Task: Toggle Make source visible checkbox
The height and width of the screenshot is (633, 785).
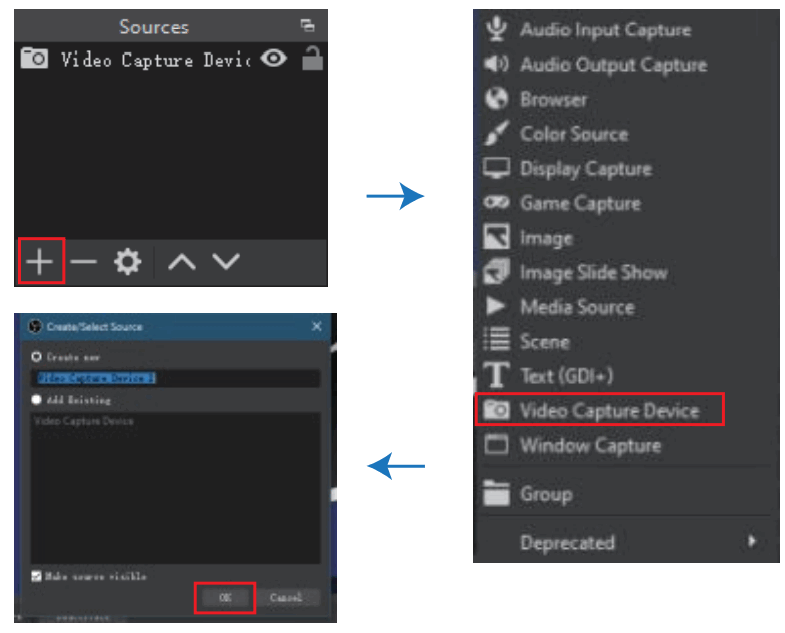Action: tap(36, 576)
